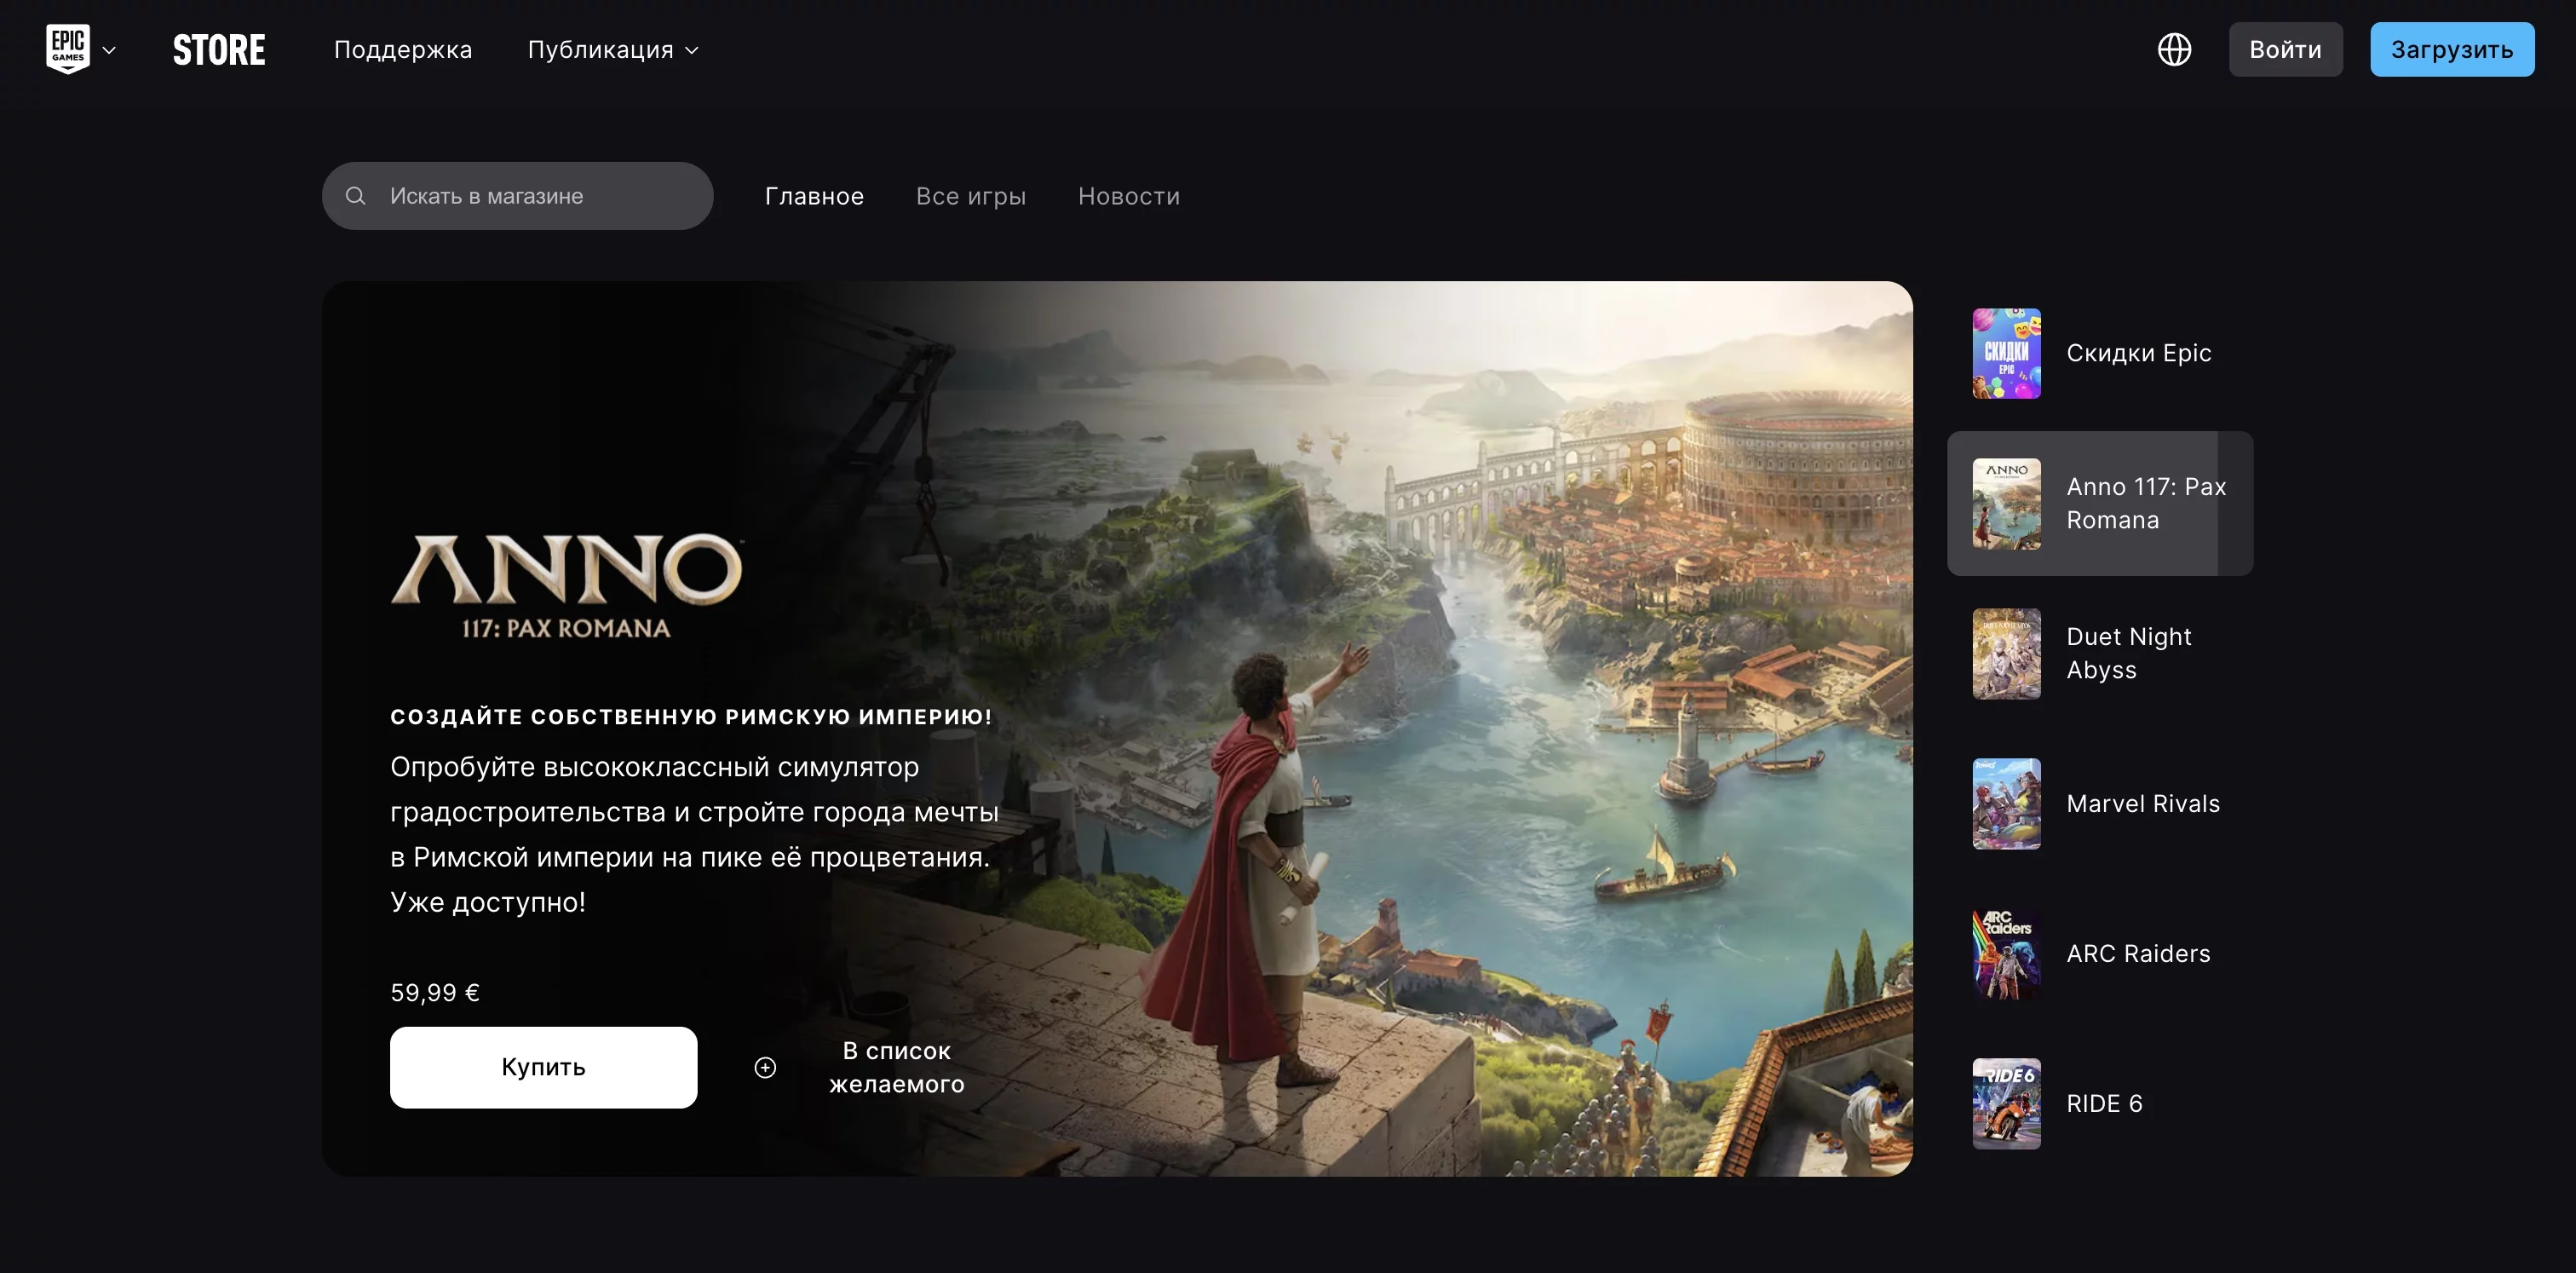The height and width of the screenshot is (1273, 2576).
Task: Click the Epic Games logo icon
Action: pyautogui.click(x=68, y=49)
